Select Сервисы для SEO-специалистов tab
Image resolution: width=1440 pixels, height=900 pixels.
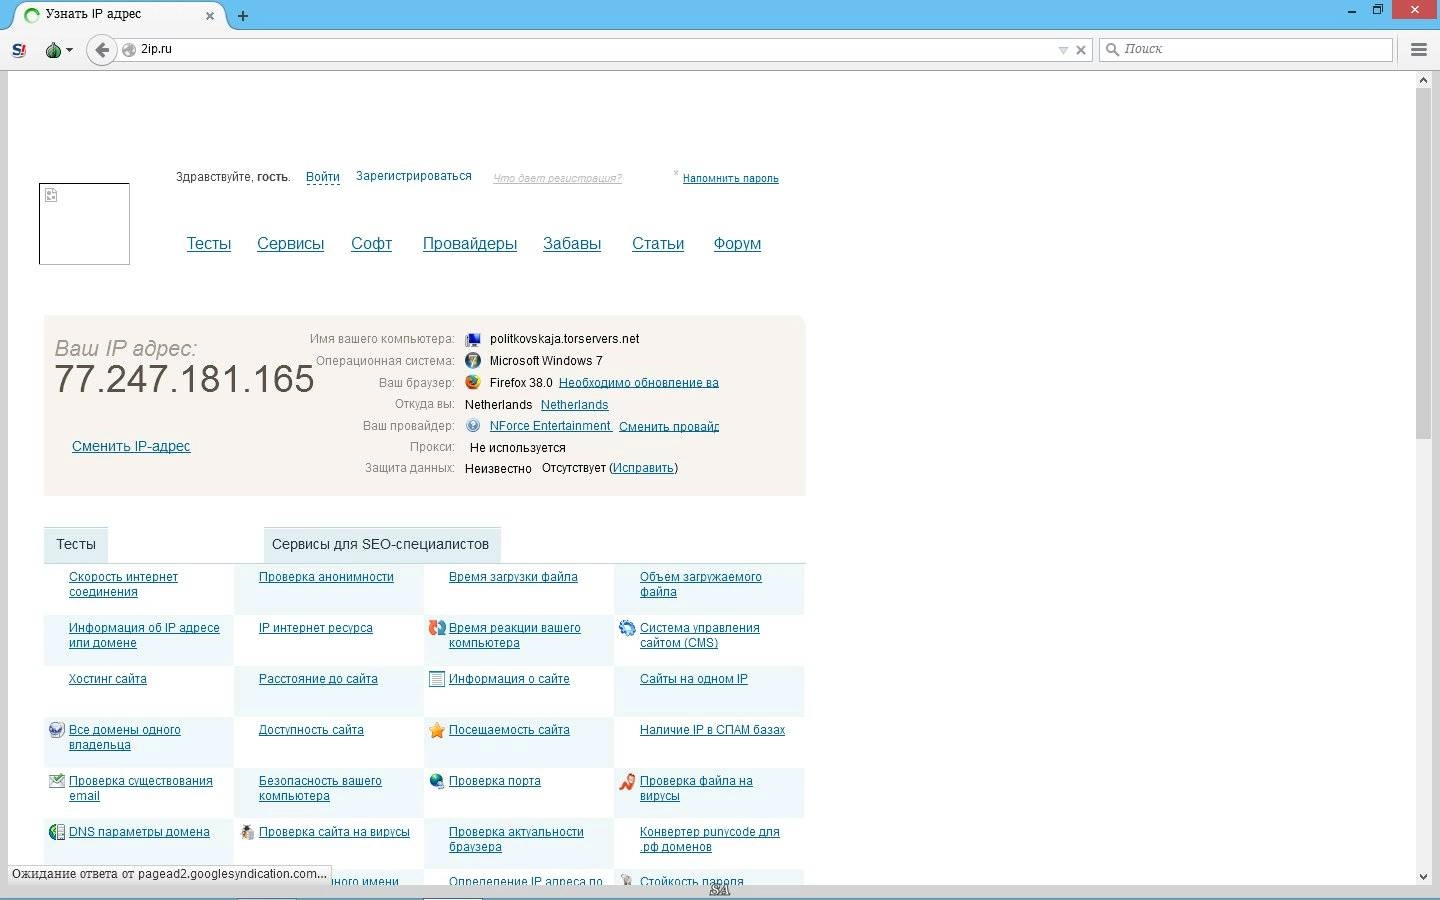point(381,544)
